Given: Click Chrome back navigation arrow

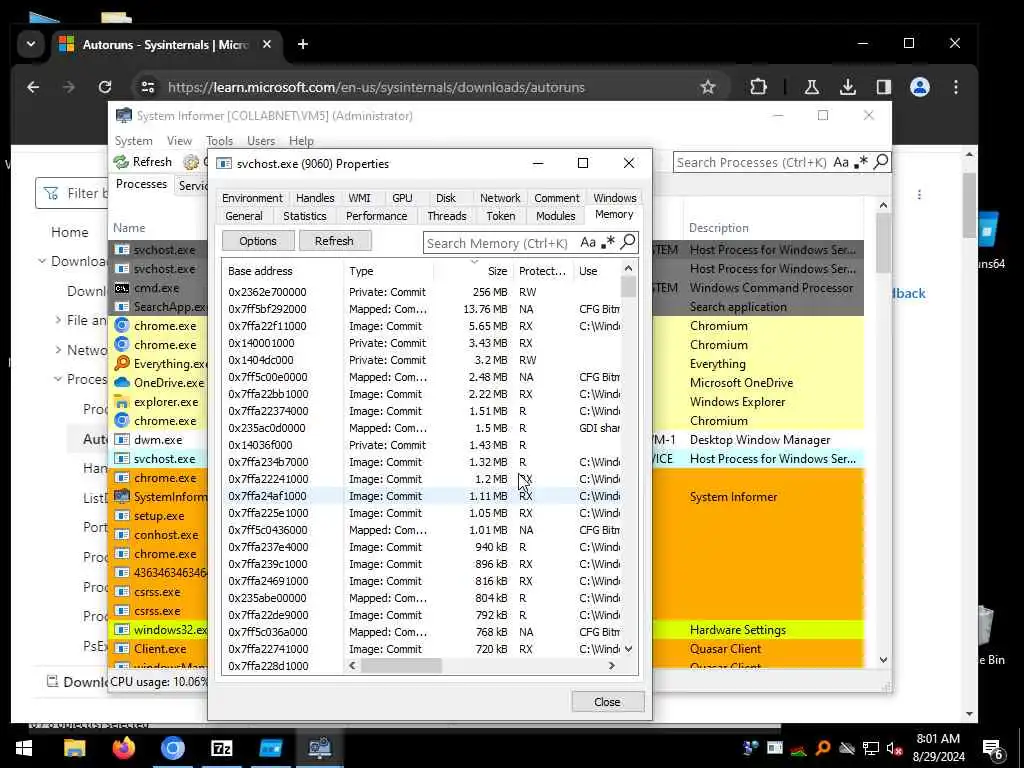Looking at the screenshot, I should click(x=33, y=87).
